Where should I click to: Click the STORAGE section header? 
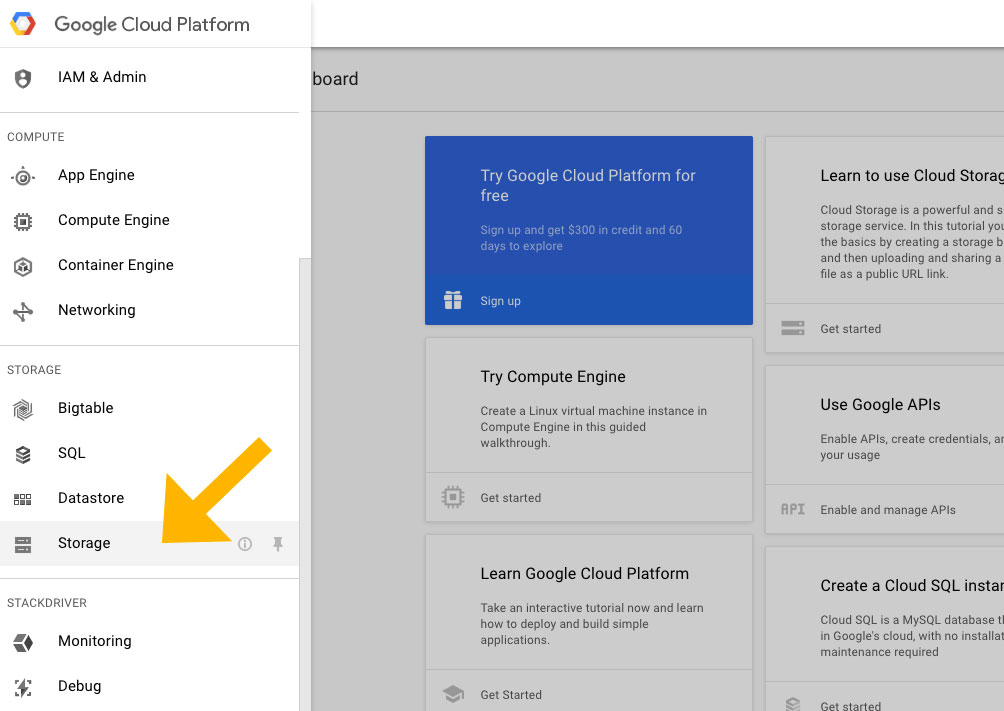pyautogui.click(x=34, y=370)
